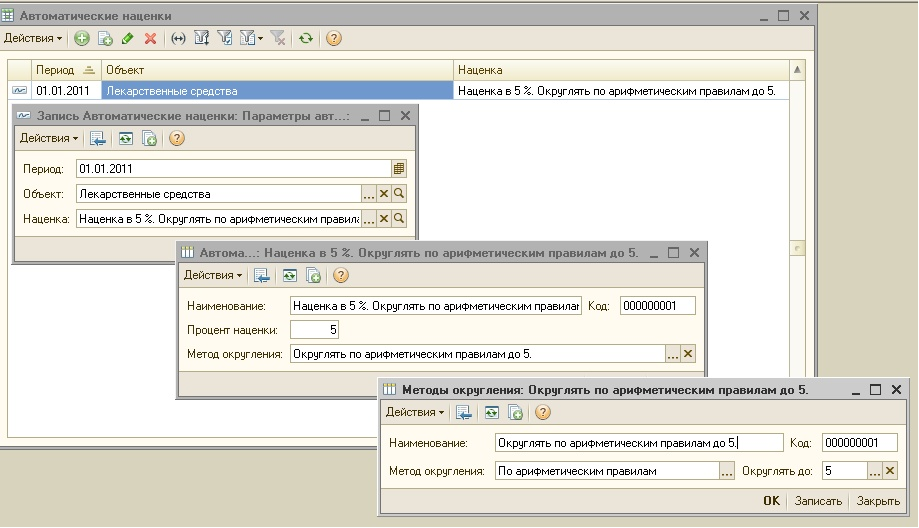Image resolution: width=919 pixels, height=528 pixels.
Task: Sort the list by Период column header
Action: (55, 70)
